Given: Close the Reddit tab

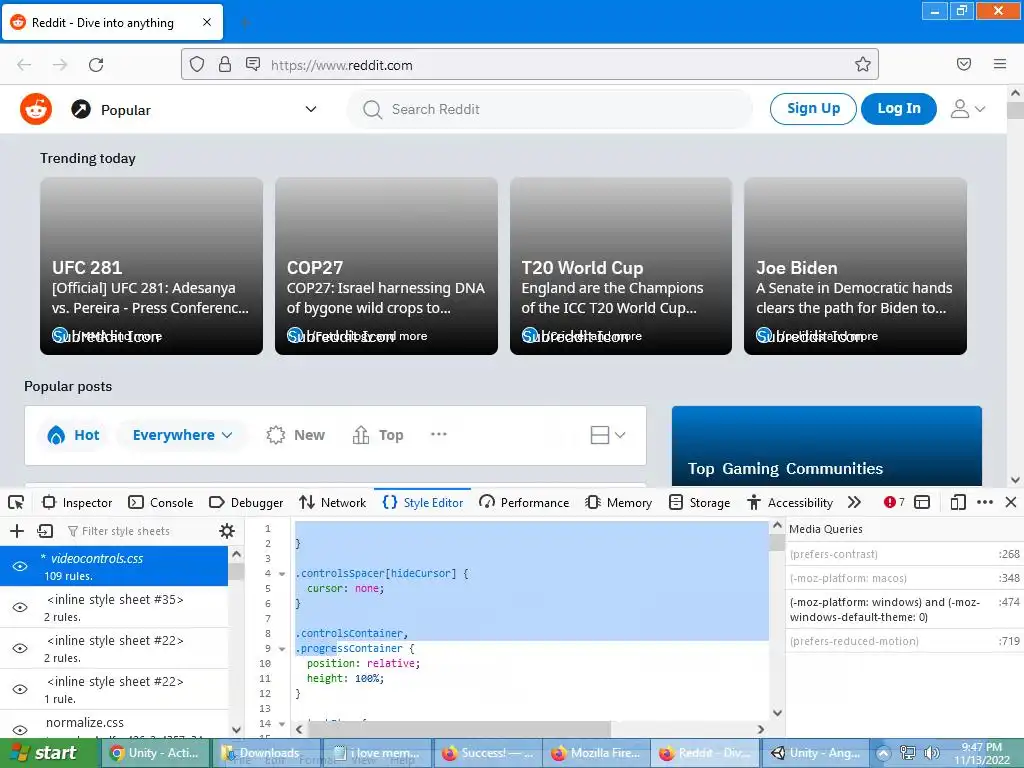Looking at the screenshot, I should click(x=207, y=22).
